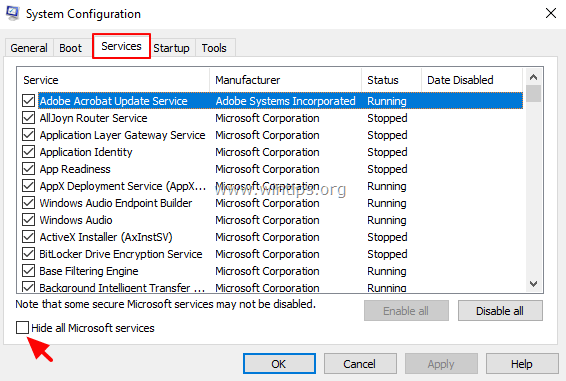Sort by the Service column header
566x381 pixels.
(113, 80)
